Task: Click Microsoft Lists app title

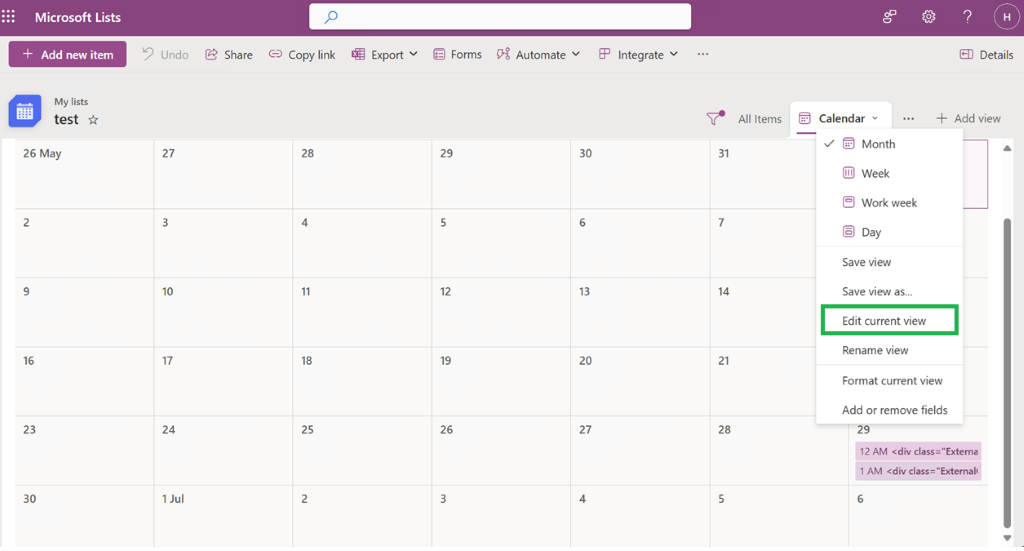Action: [x=78, y=17]
